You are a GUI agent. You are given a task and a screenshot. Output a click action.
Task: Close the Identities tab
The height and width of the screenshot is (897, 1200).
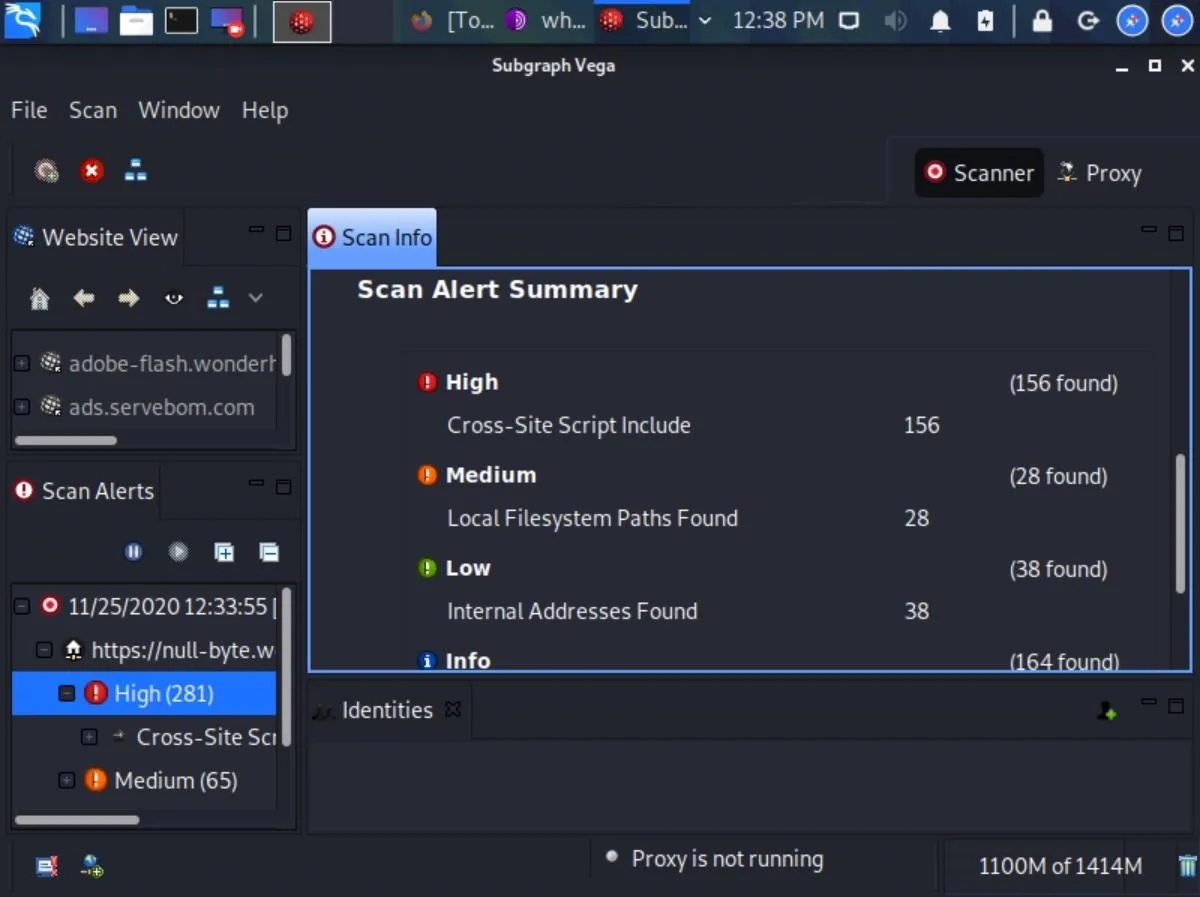[453, 709]
